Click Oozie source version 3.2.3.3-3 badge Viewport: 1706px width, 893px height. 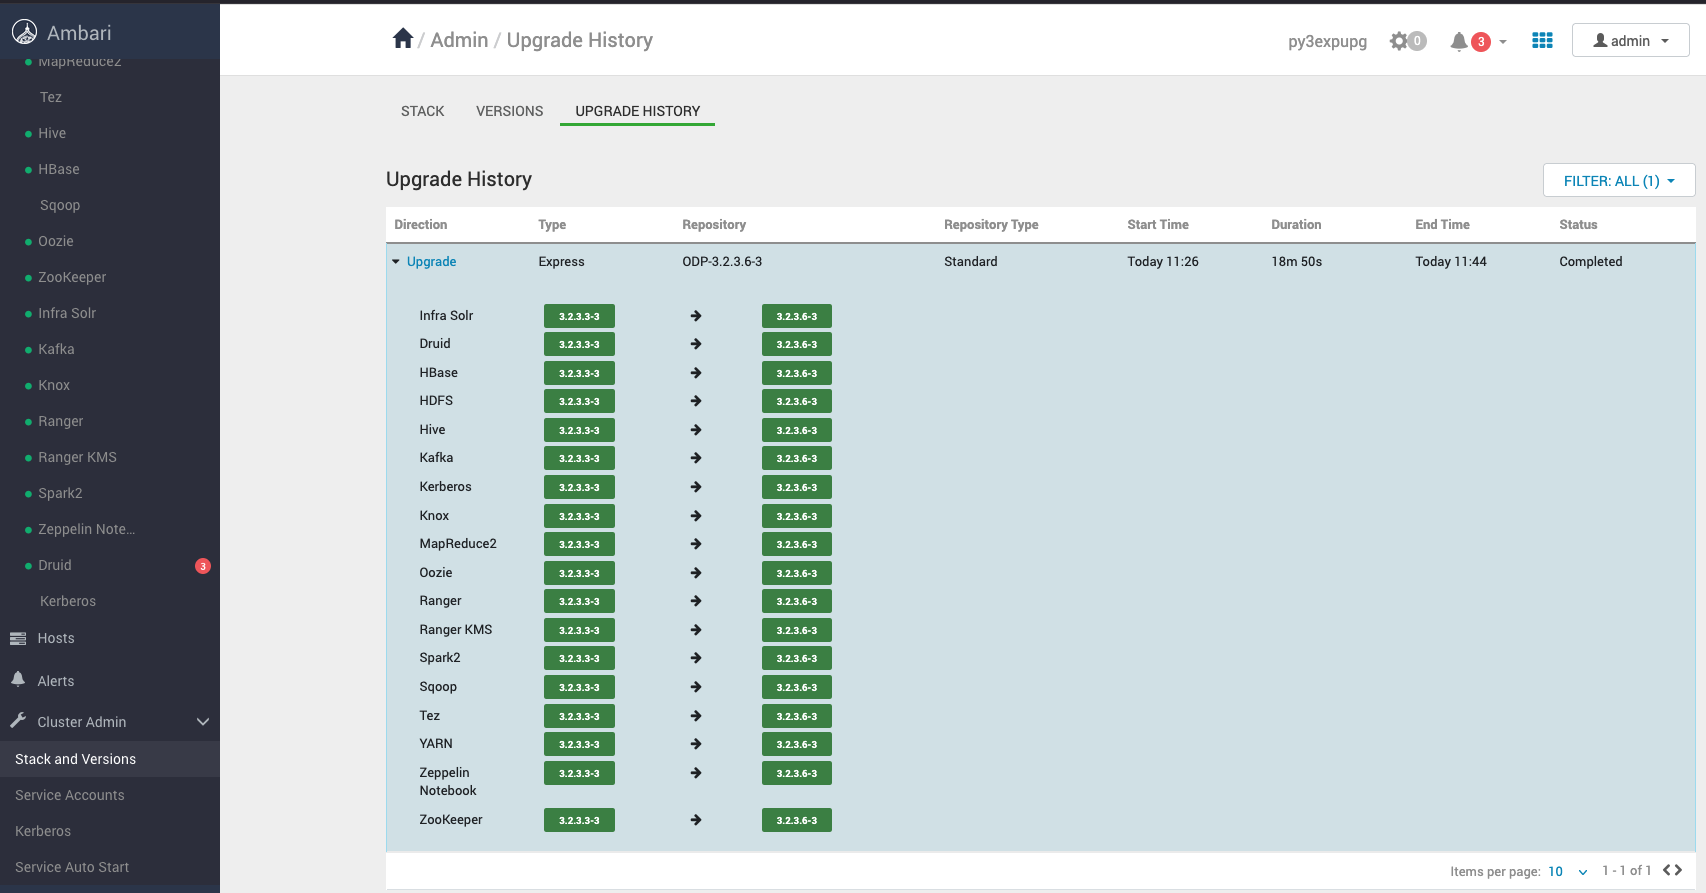click(579, 573)
